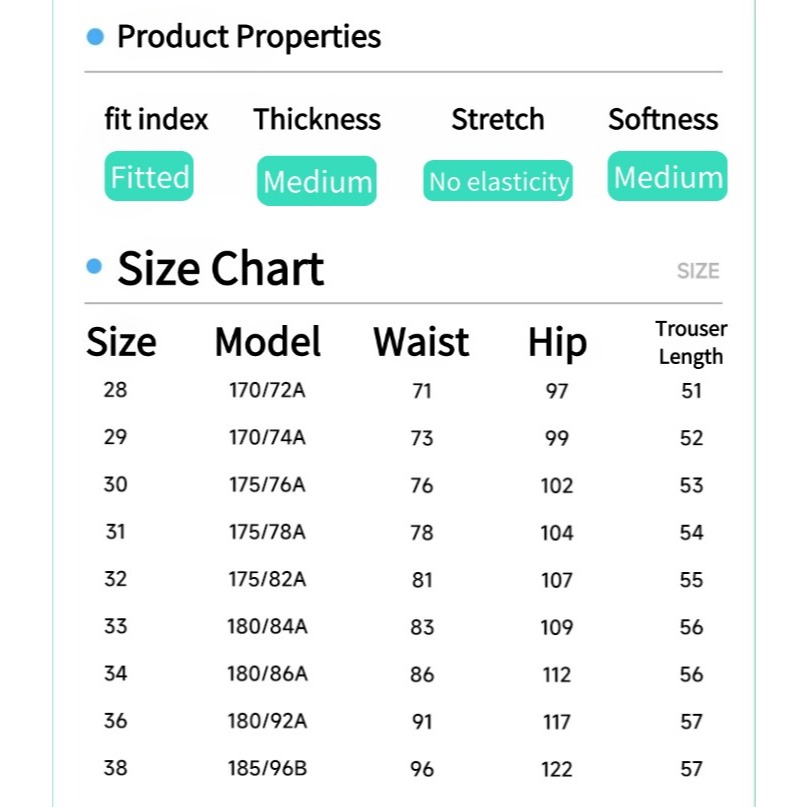807x807 pixels.
Task: Click the Trouser Length column header
Action: (x=691, y=342)
